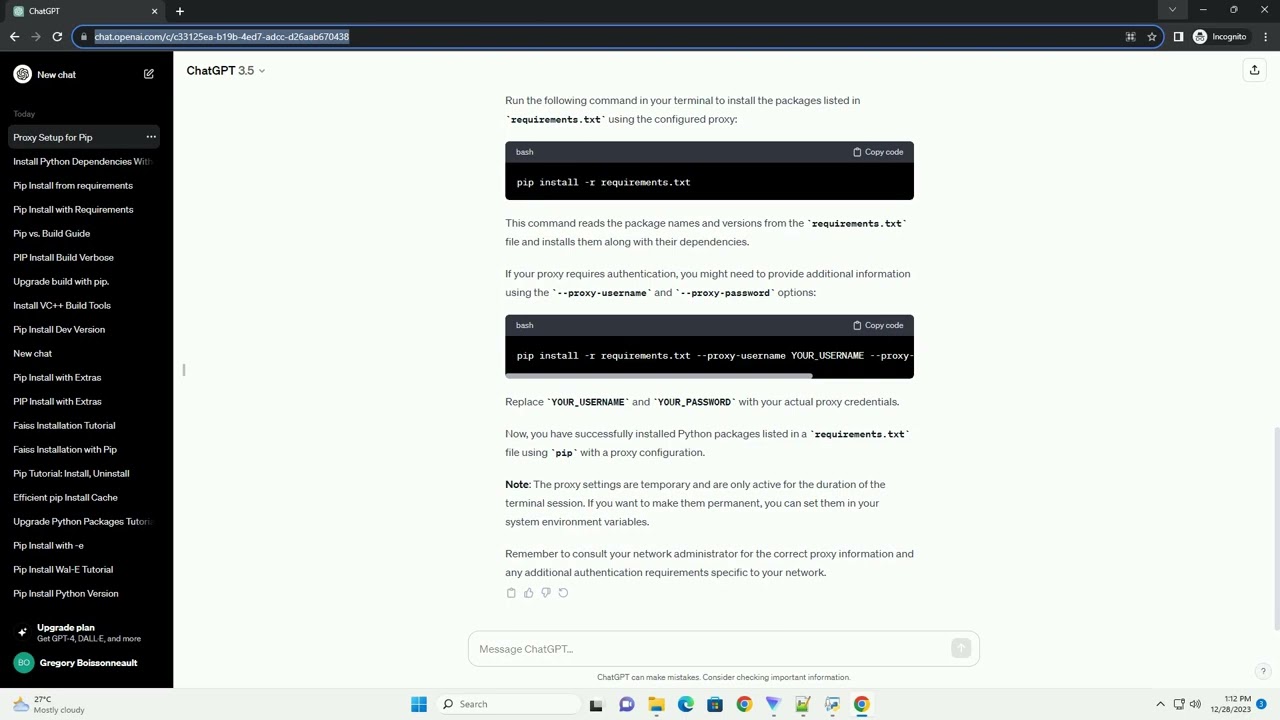Viewport: 1280px width, 720px height.
Task: Open Gregory Boissonneault account menu
Action: [x=86, y=663]
